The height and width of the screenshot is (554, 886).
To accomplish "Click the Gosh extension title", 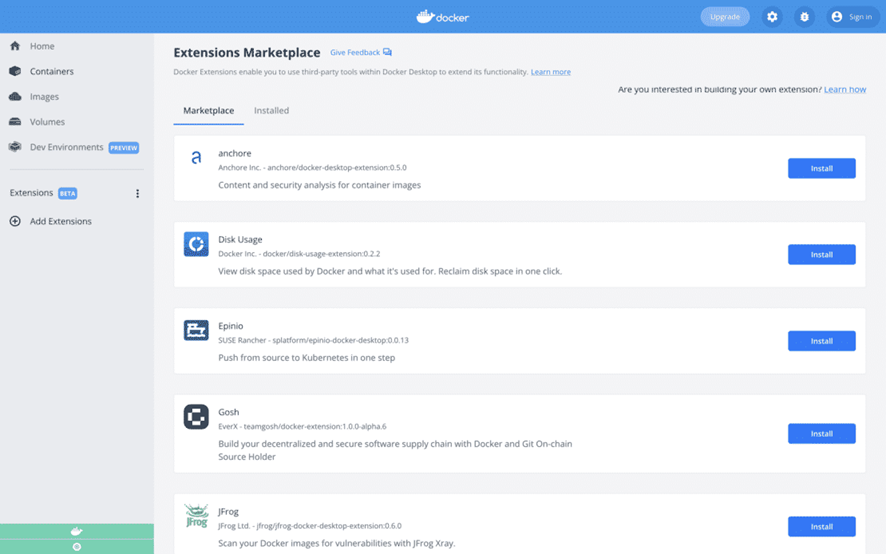I will pos(228,412).
